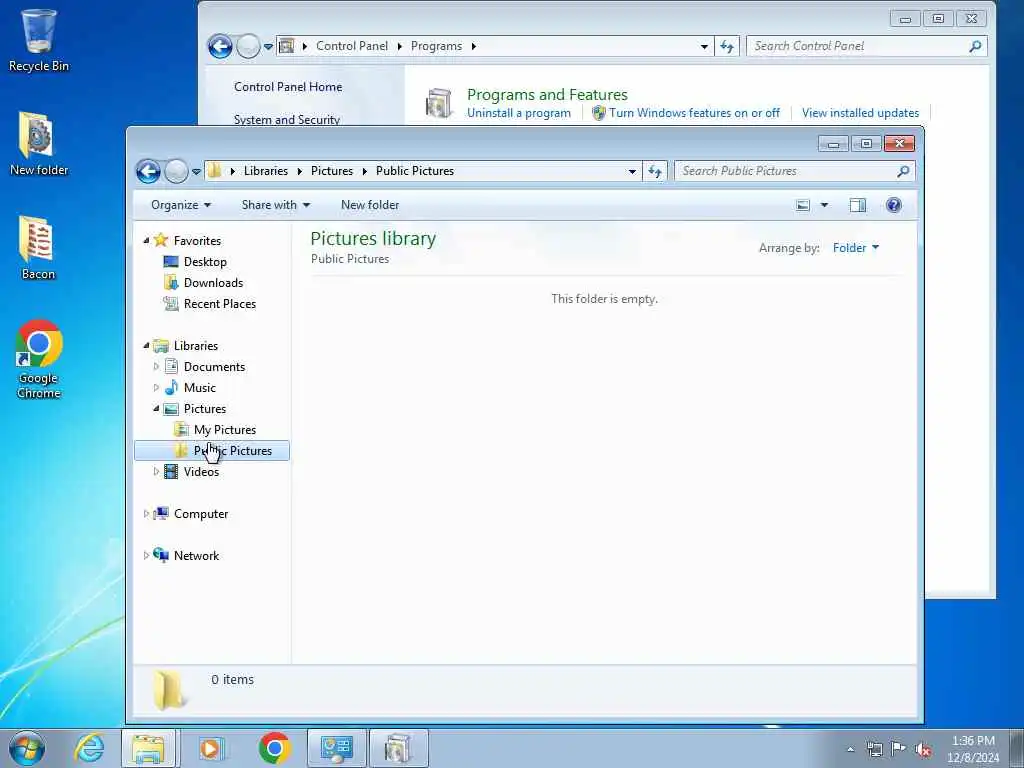1024x768 pixels.
Task: Select Videos library
Action: 201,472
